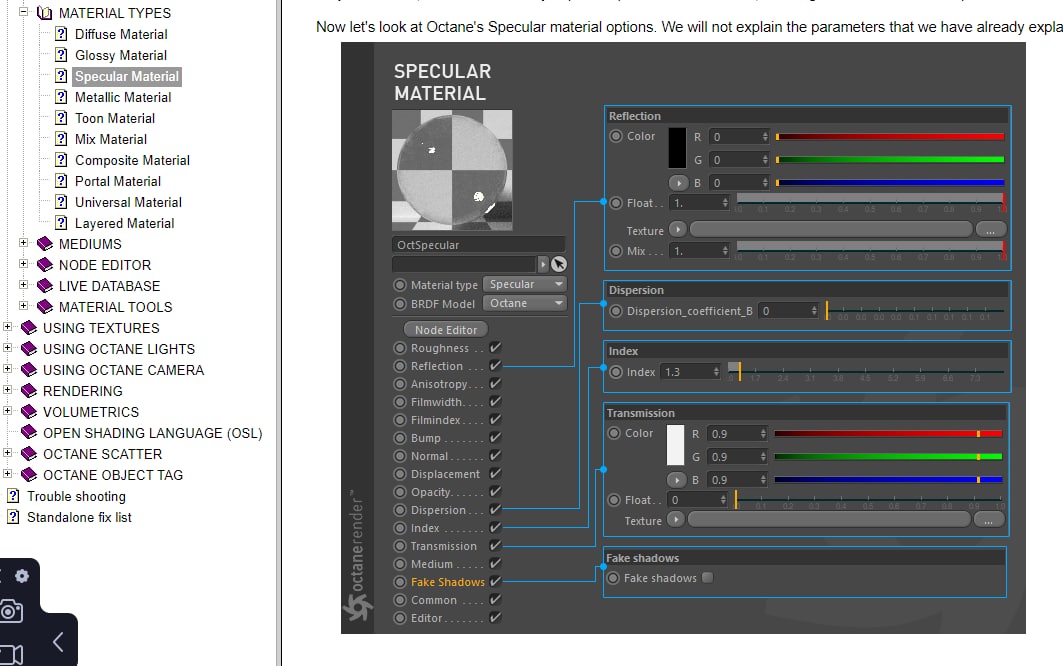Screen dimensions: 1063x666
Task: Toggle the Displacement channel checkmark
Action: (x=496, y=473)
